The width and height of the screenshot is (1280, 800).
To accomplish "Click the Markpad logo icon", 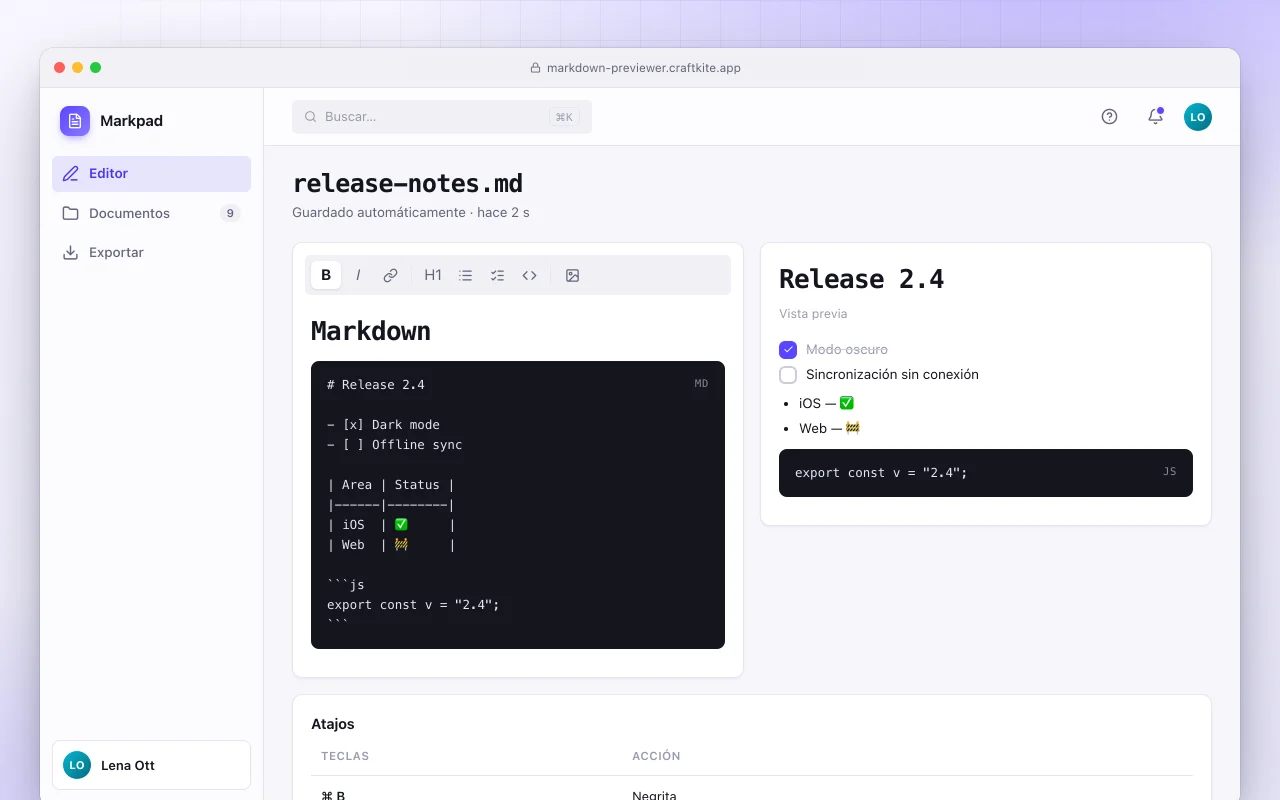I will [x=75, y=121].
